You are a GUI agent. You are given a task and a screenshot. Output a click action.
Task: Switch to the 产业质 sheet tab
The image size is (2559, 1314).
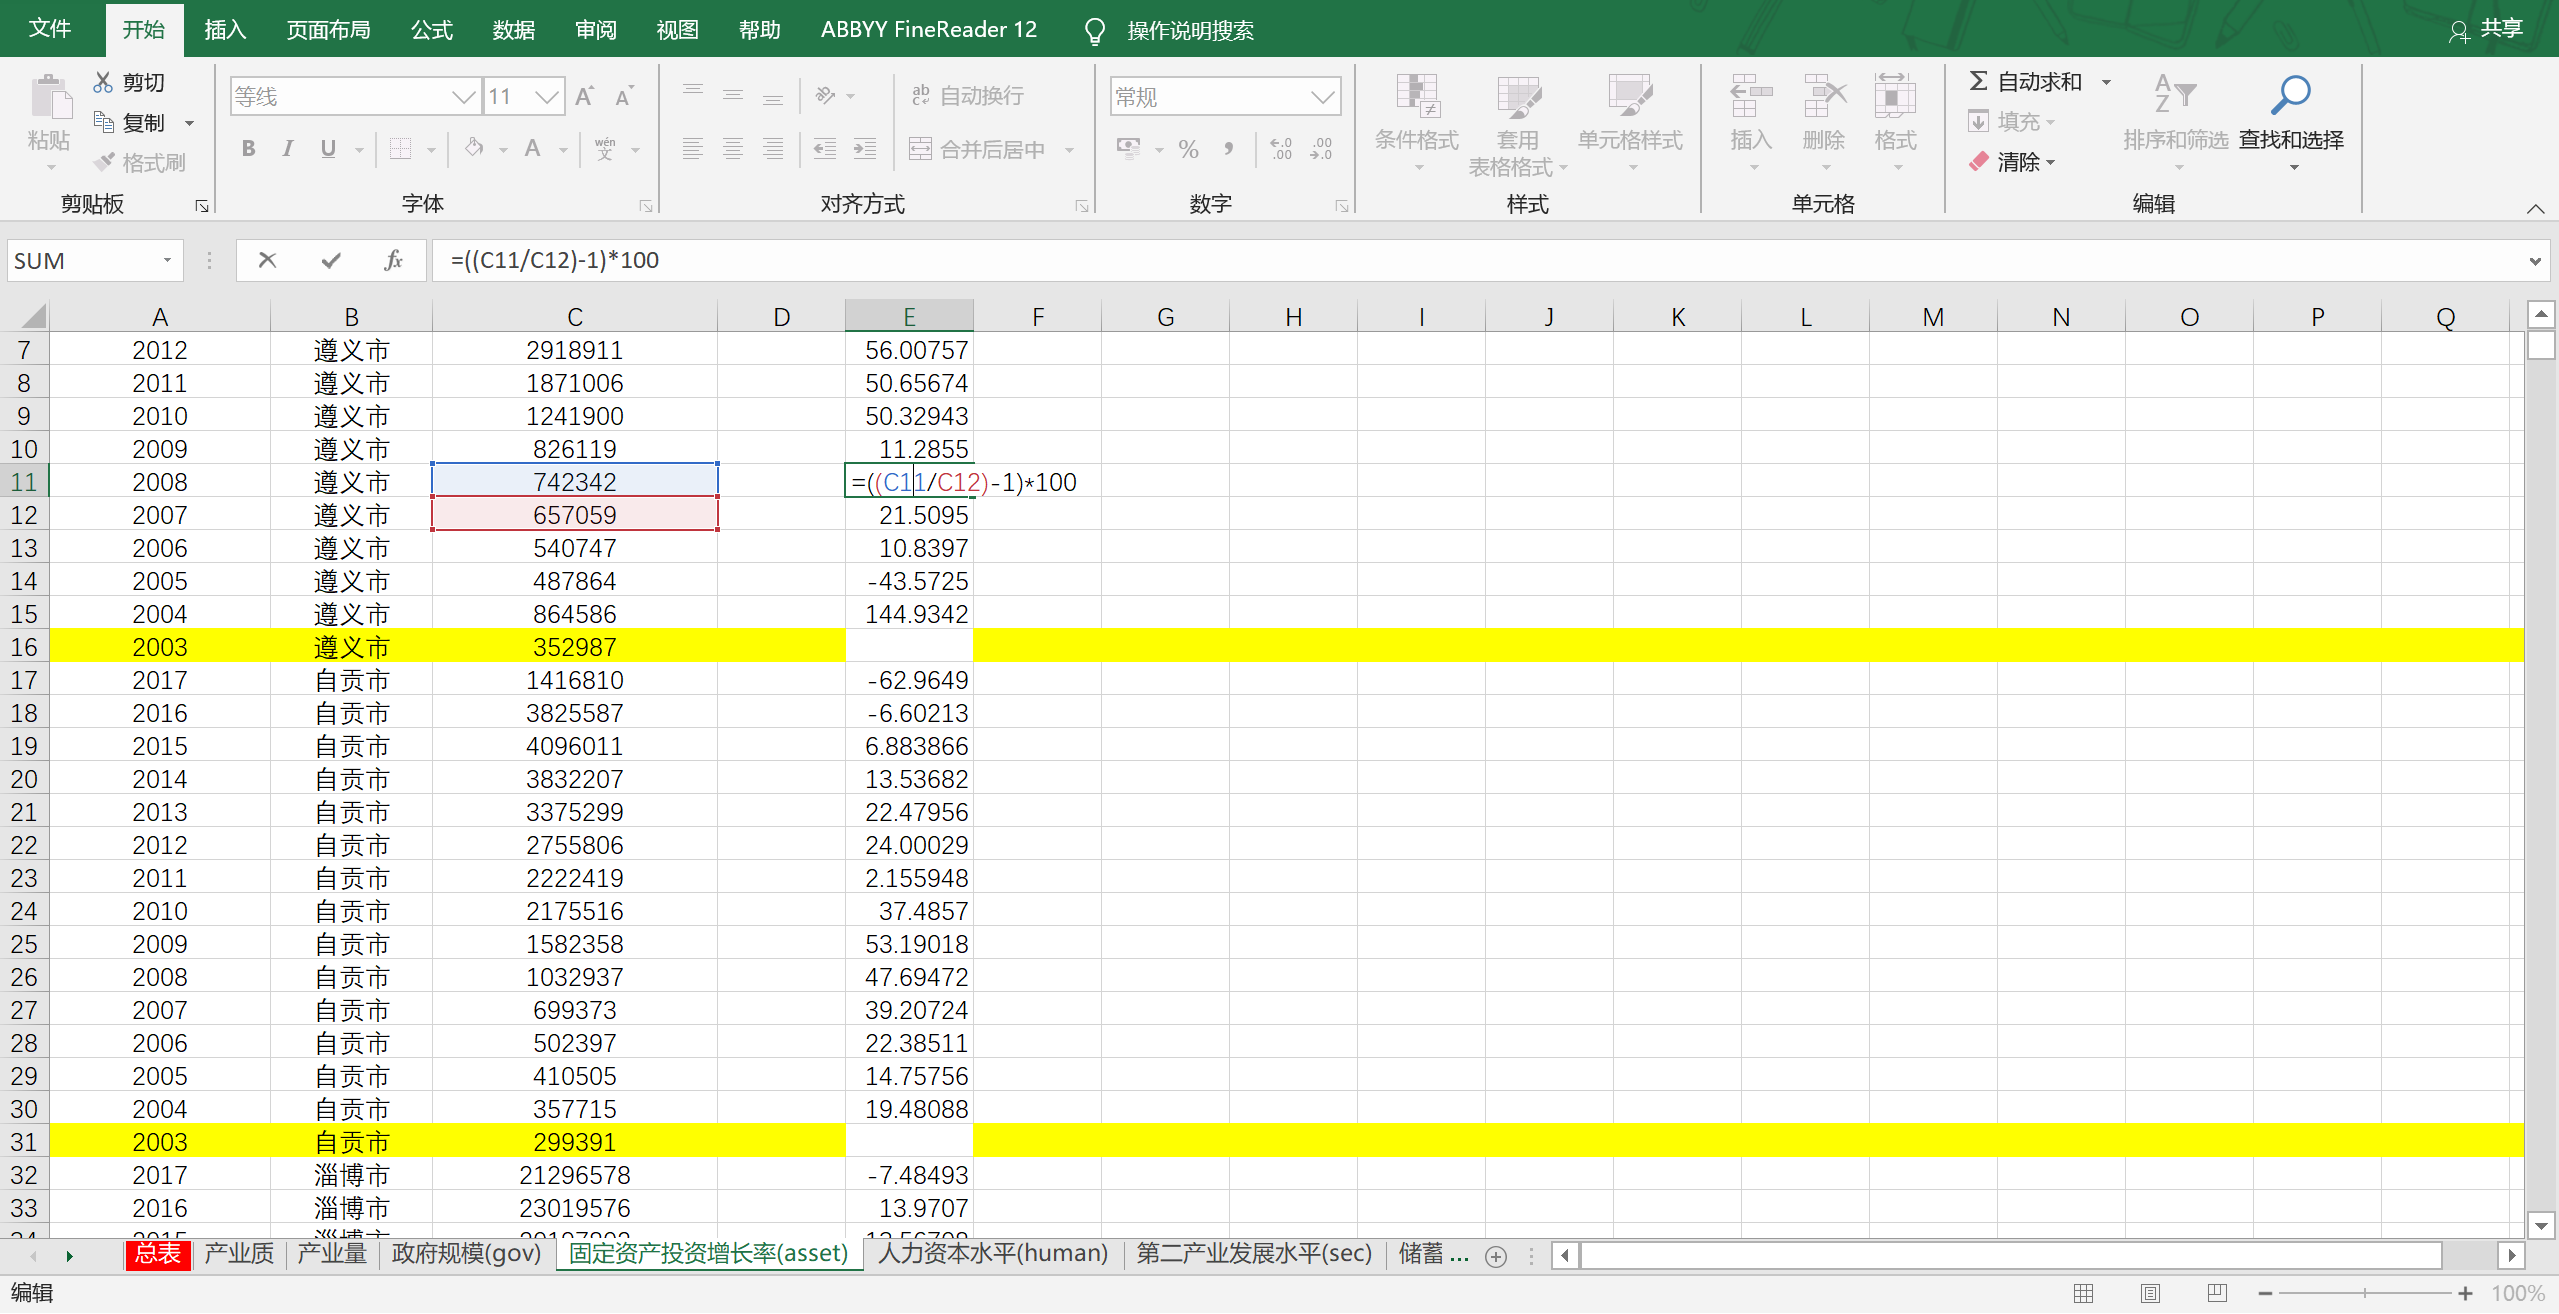[x=239, y=1253]
